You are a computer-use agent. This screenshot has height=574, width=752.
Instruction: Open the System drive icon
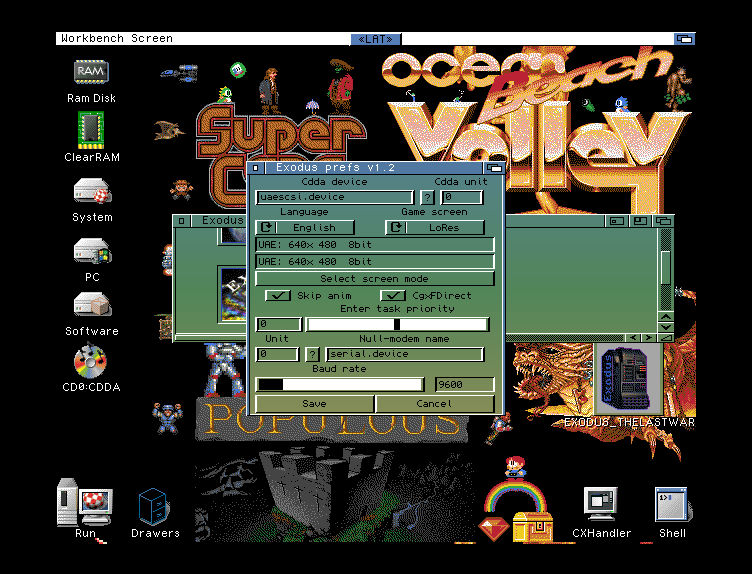click(92, 190)
